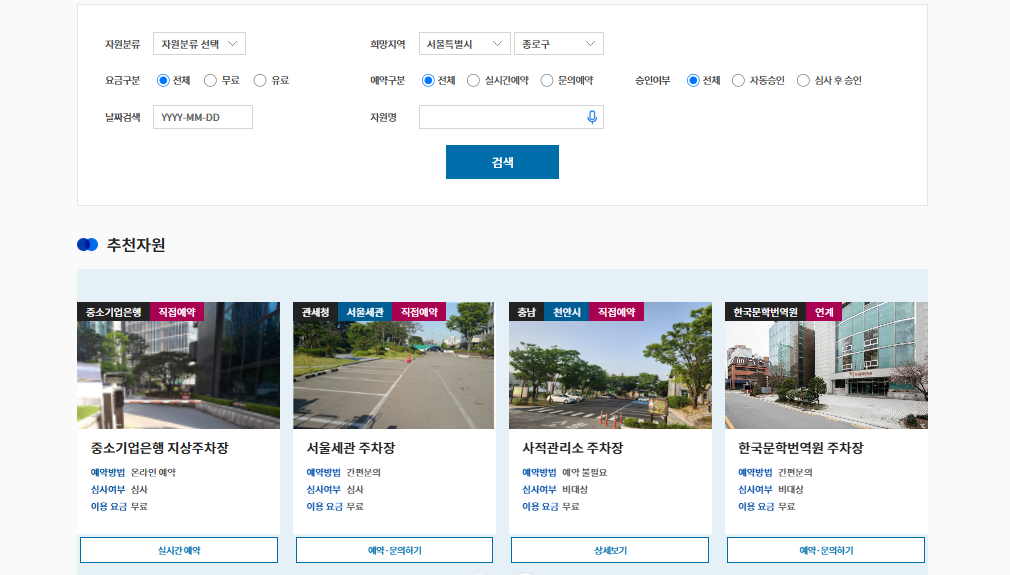Click the 천안시 tag label
The height and width of the screenshot is (575, 1010).
click(x=567, y=312)
